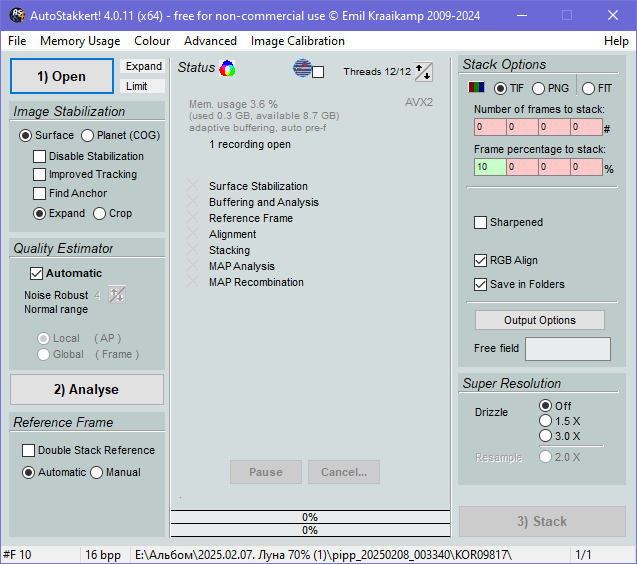The width and height of the screenshot is (637, 564).
Task: Toggle the Sharpened checkbox
Action: 481,223
